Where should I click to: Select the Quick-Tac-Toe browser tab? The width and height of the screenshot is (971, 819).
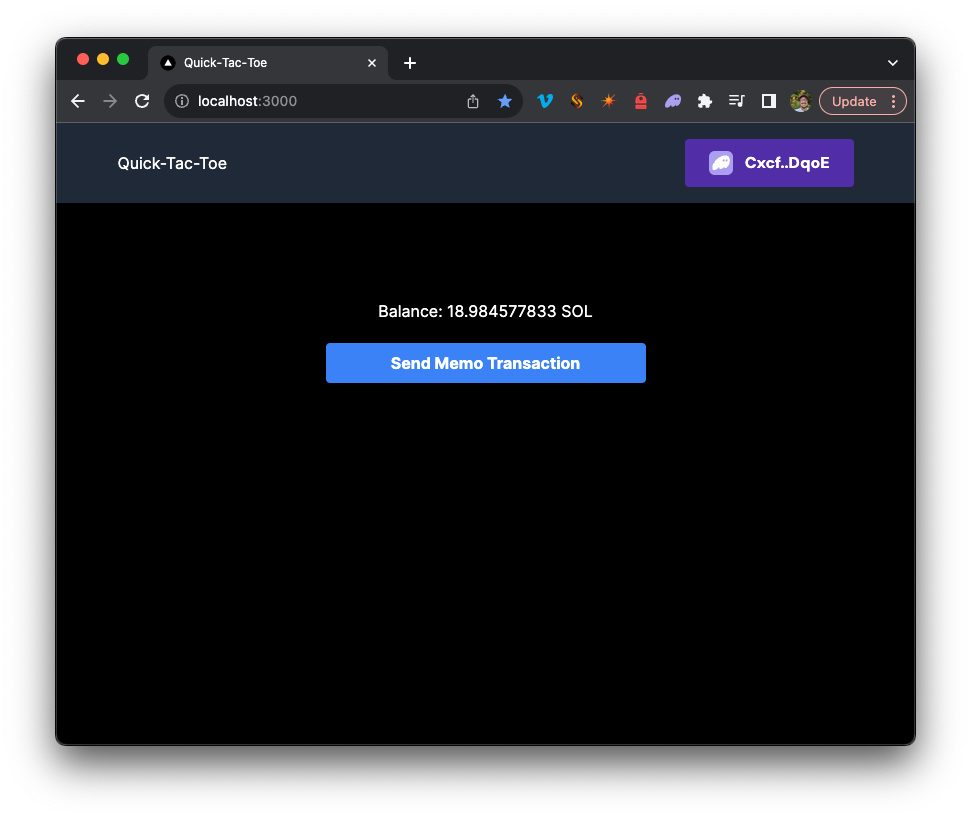pyautogui.click(x=268, y=63)
